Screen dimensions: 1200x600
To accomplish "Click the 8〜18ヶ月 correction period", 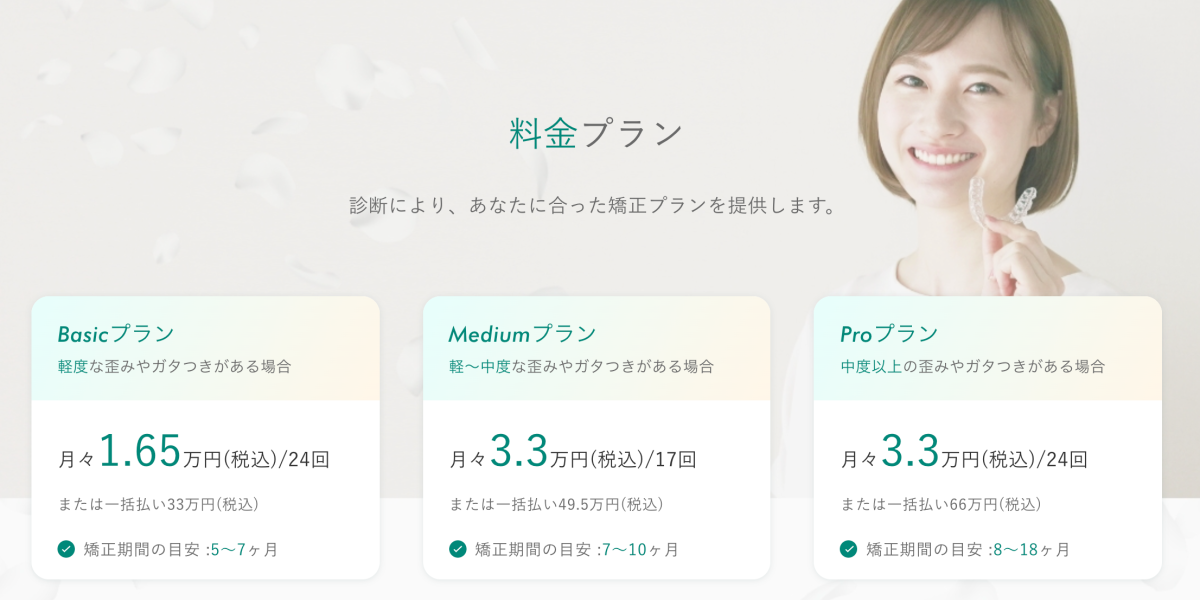I will 1031,550.
